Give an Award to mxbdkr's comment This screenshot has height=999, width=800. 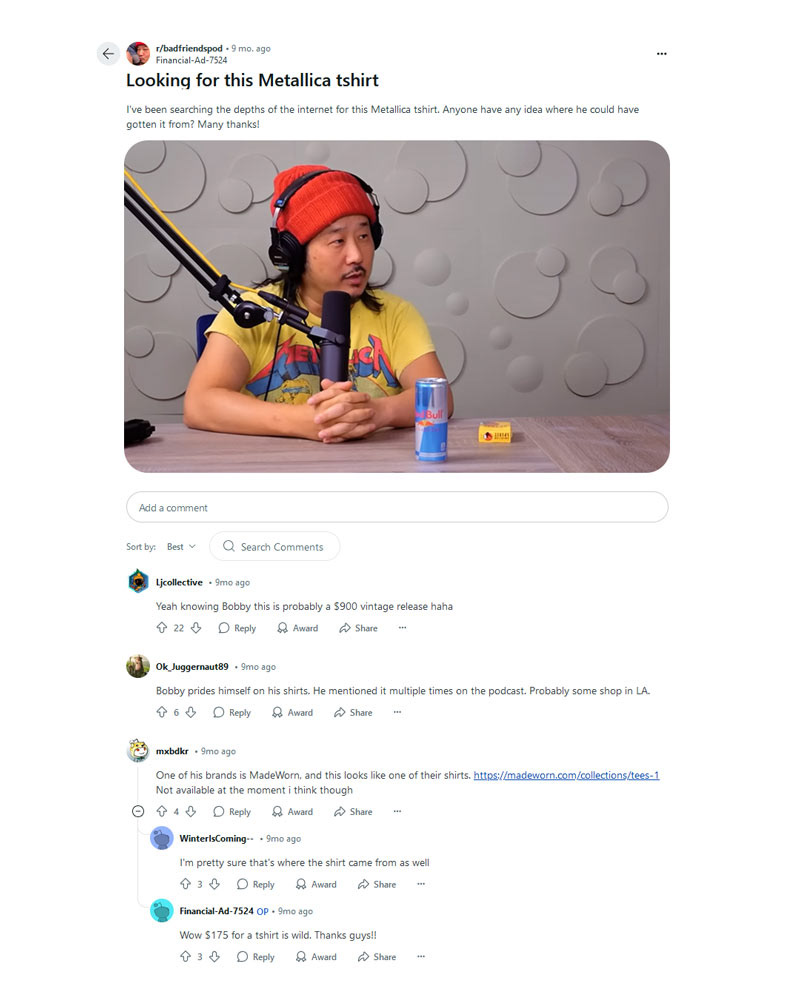pos(292,812)
